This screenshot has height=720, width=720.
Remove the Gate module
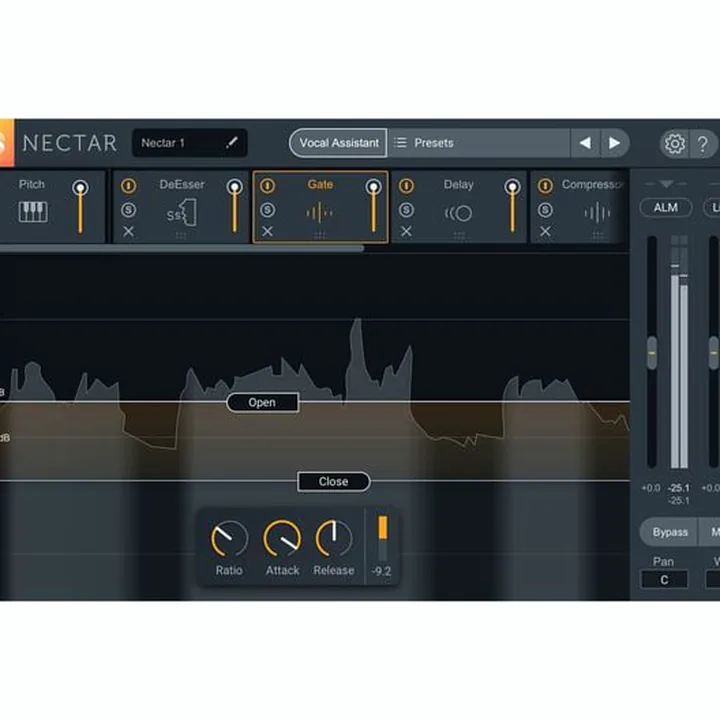coord(268,231)
